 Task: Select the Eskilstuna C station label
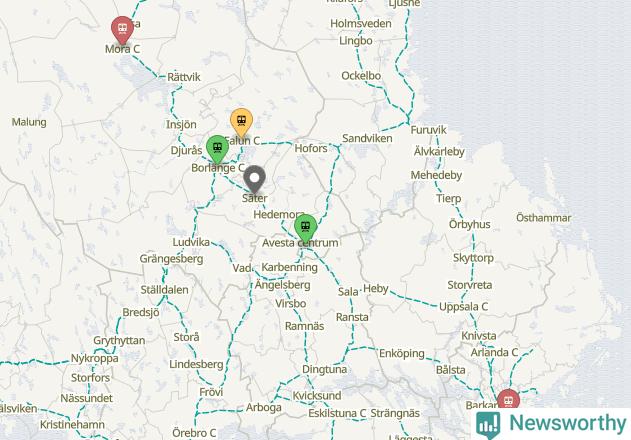337,413
